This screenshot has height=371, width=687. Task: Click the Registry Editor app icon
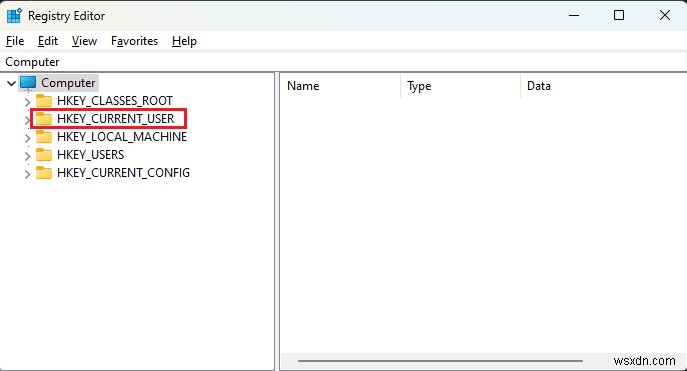coord(14,15)
